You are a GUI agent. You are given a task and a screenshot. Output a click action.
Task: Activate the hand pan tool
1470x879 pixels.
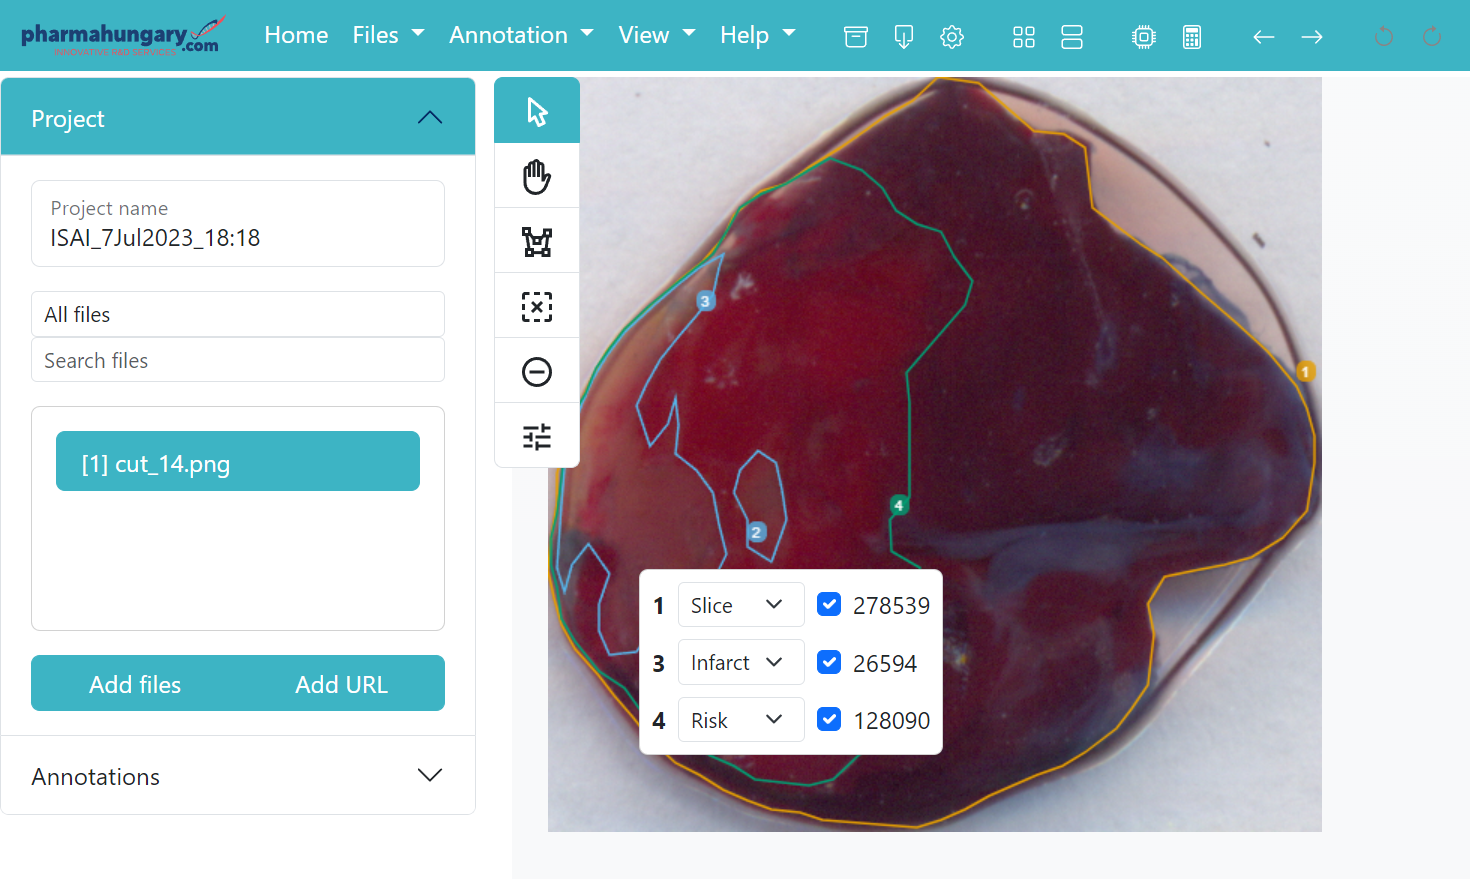click(x=537, y=177)
